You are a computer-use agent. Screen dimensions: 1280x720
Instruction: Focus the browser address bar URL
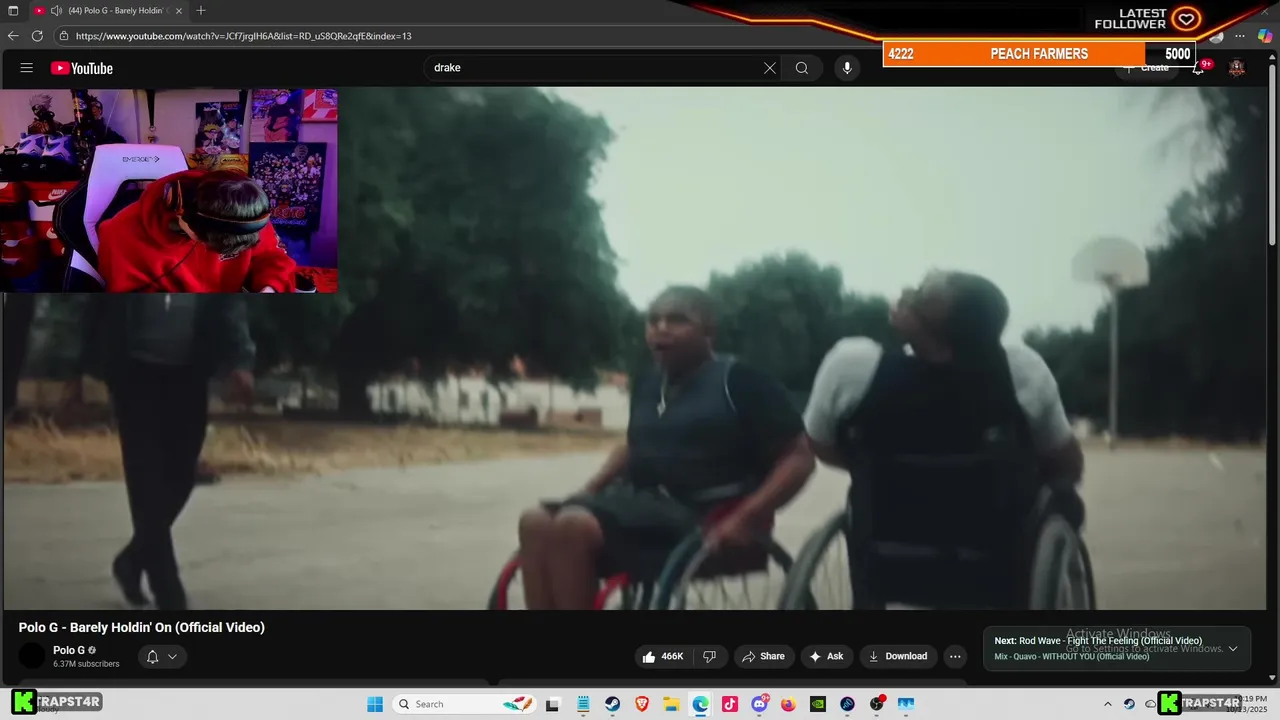click(244, 36)
